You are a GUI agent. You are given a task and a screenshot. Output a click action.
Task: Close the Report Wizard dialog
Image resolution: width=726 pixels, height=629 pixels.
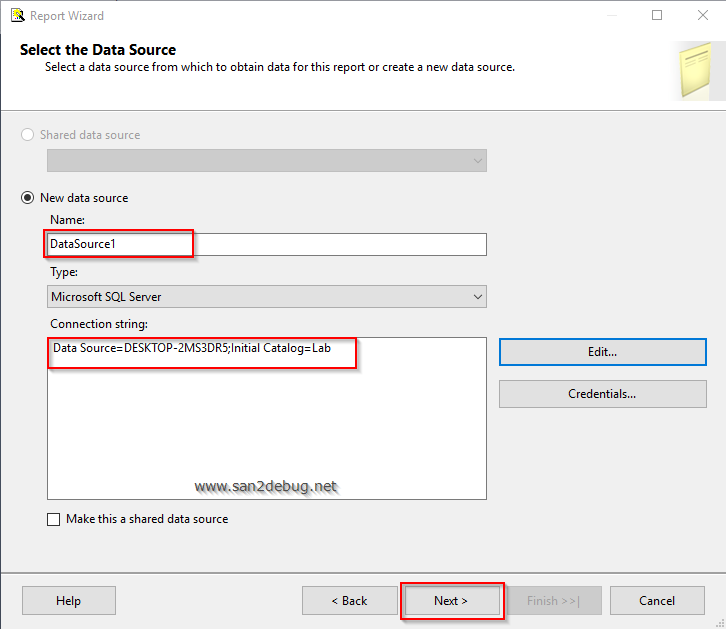click(703, 15)
